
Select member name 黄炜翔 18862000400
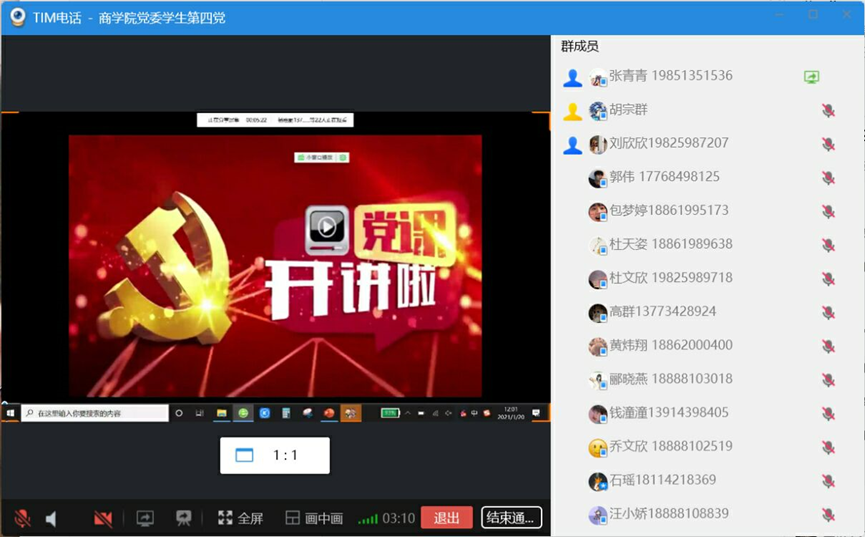pos(671,345)
